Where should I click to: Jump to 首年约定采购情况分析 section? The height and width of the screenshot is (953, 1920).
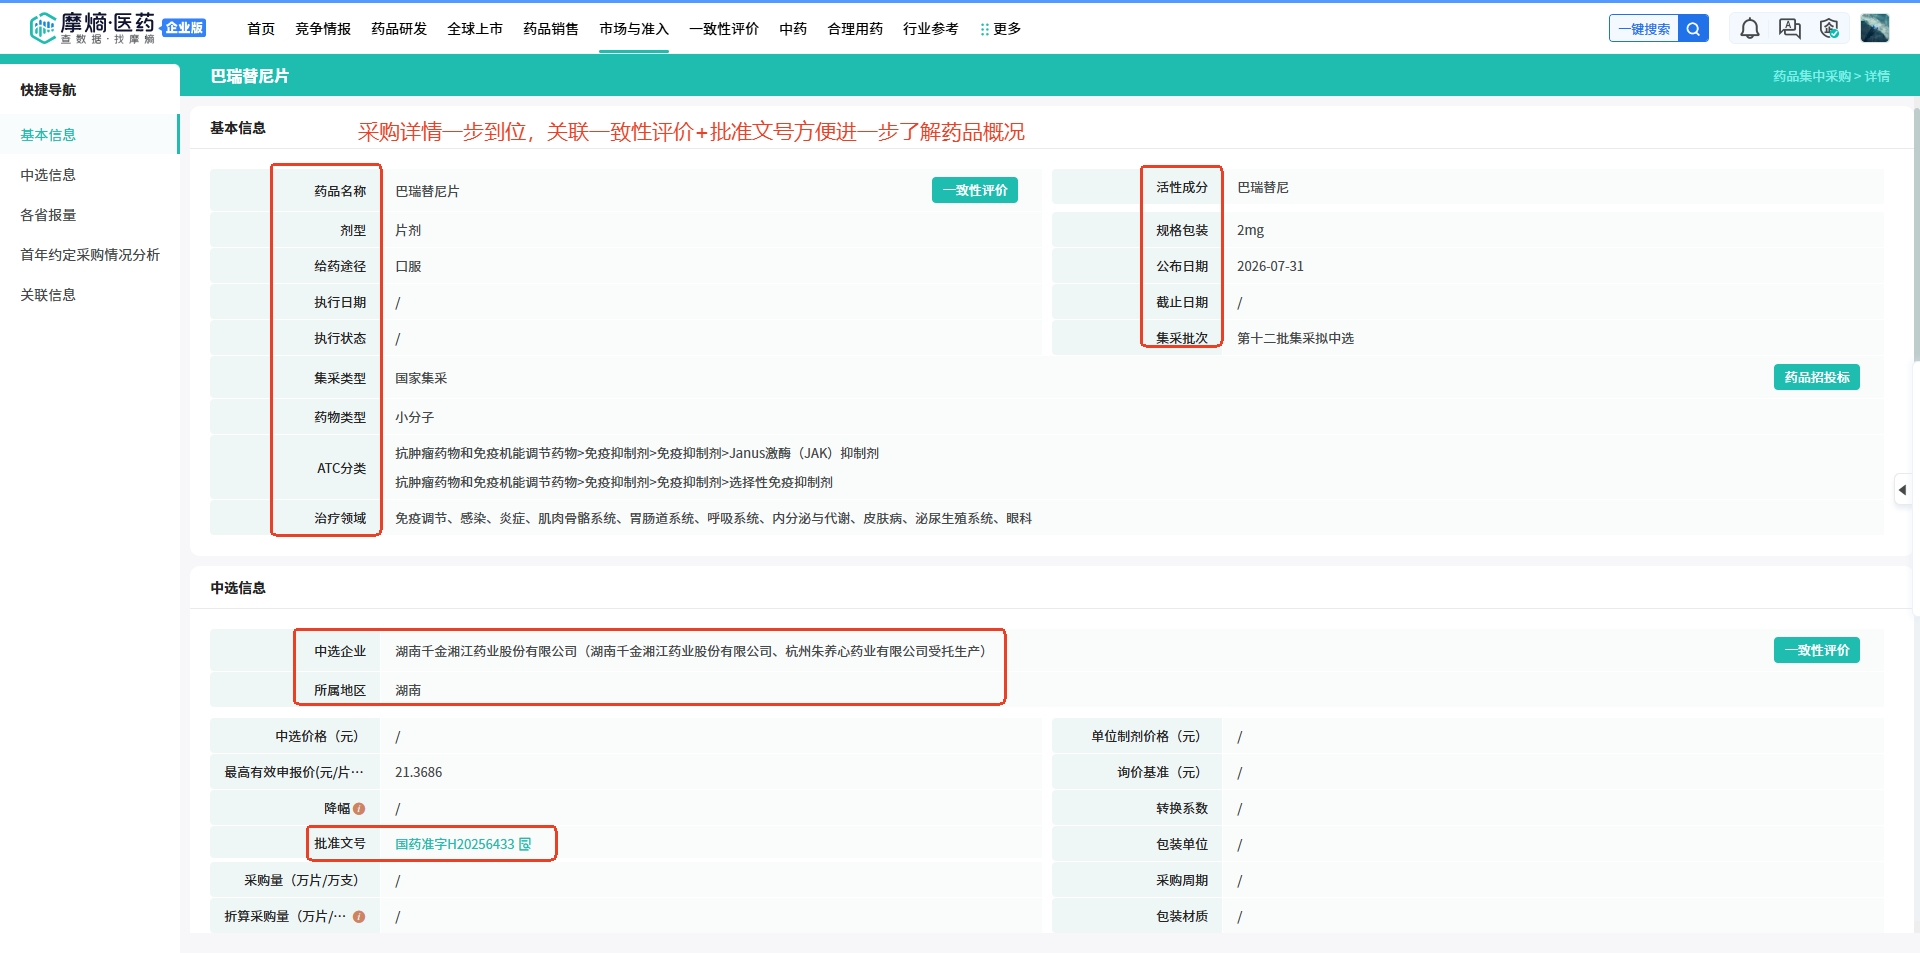point(90,255)
